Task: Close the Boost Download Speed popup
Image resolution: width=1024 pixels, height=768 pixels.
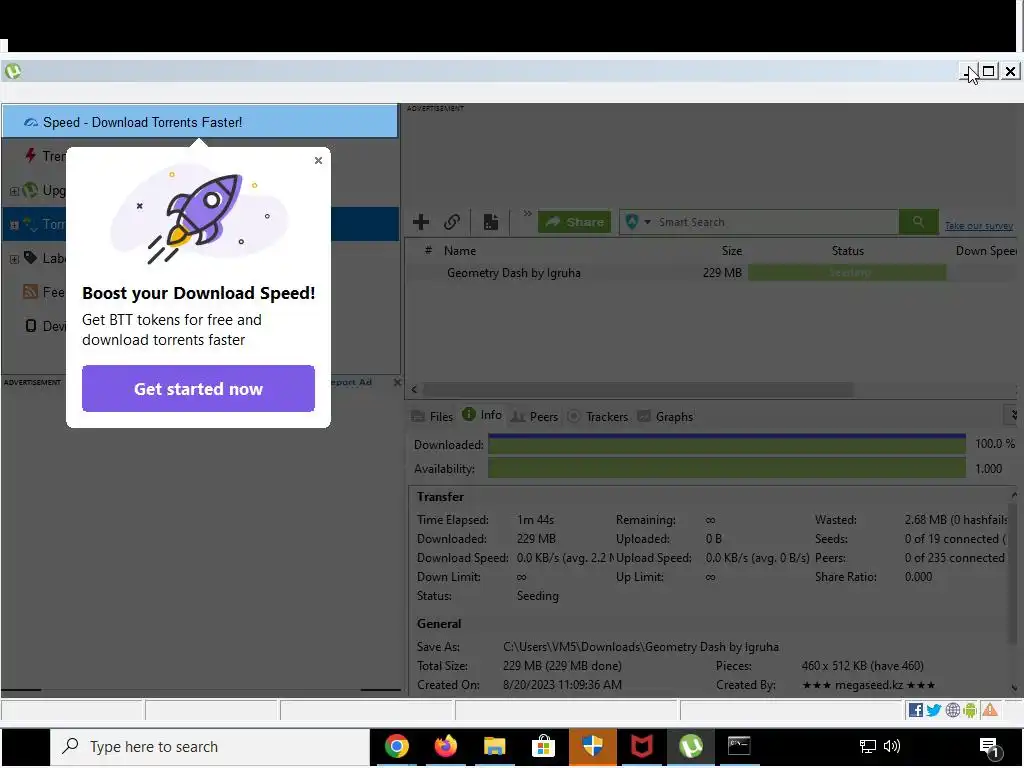Action: pyautogui.click(x=318, y=160)
